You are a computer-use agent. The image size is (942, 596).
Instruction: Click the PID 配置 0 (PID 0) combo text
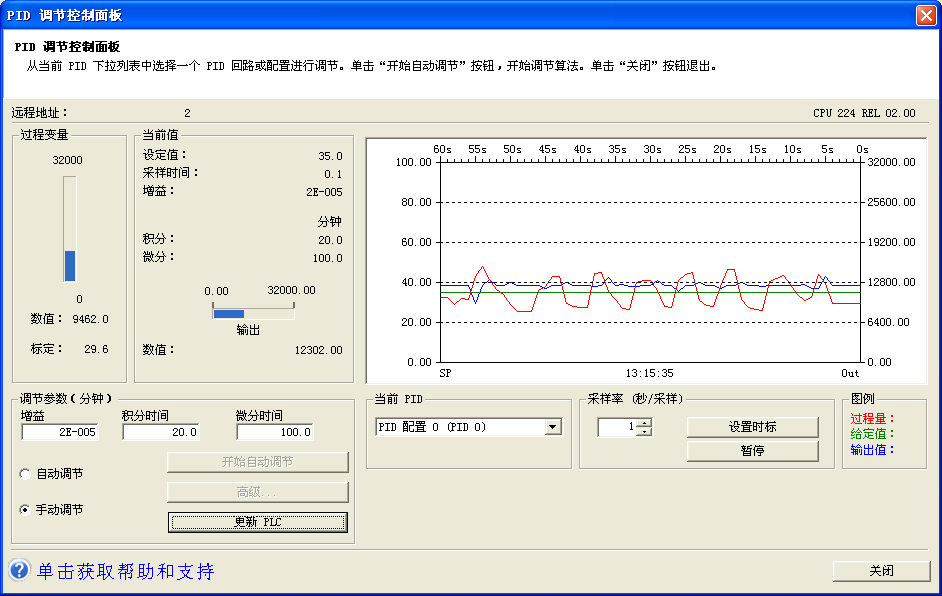432,427
